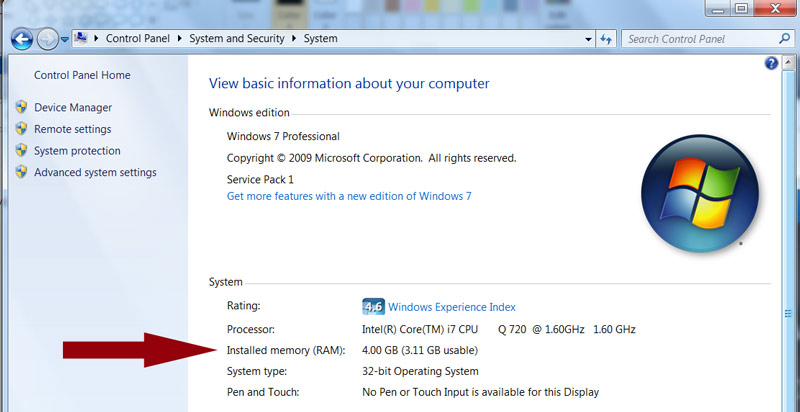Click the shield icon beside Device Manager
Viewport: 800px width, 412px height.
coord(21,107)
